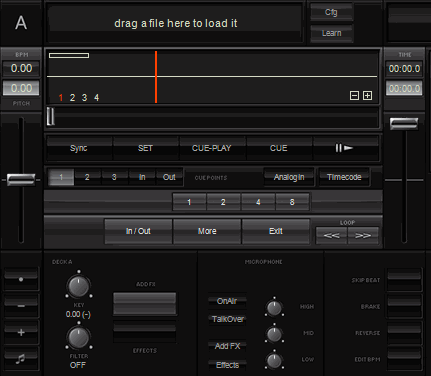Viewport: 431px width, 376px height.
Task: Click the FILTER knob on deck A
Action: click(79, 337)
